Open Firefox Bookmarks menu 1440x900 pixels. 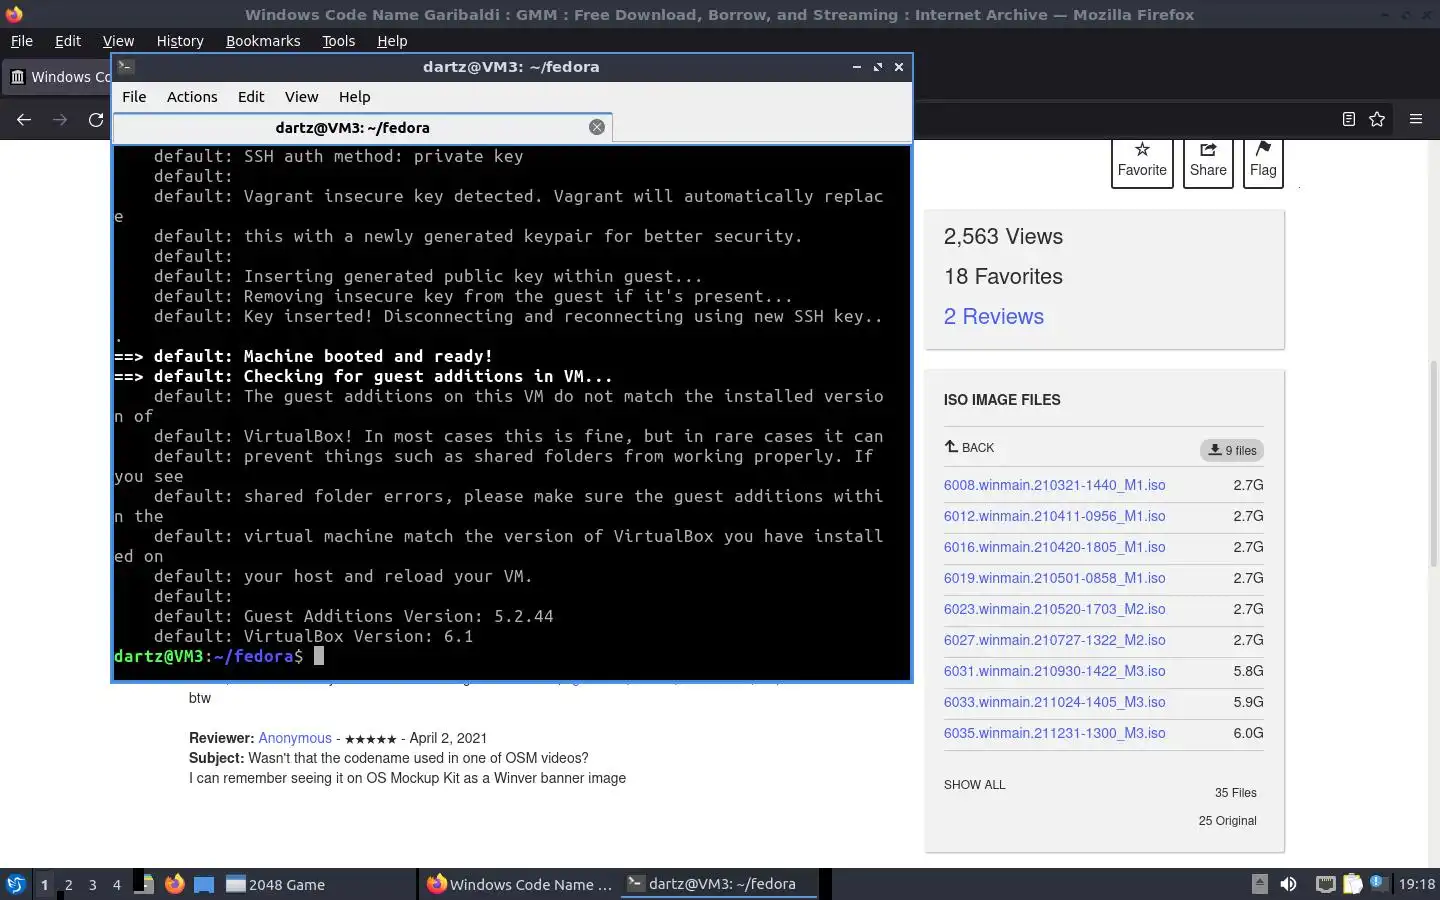coord(263,41)
